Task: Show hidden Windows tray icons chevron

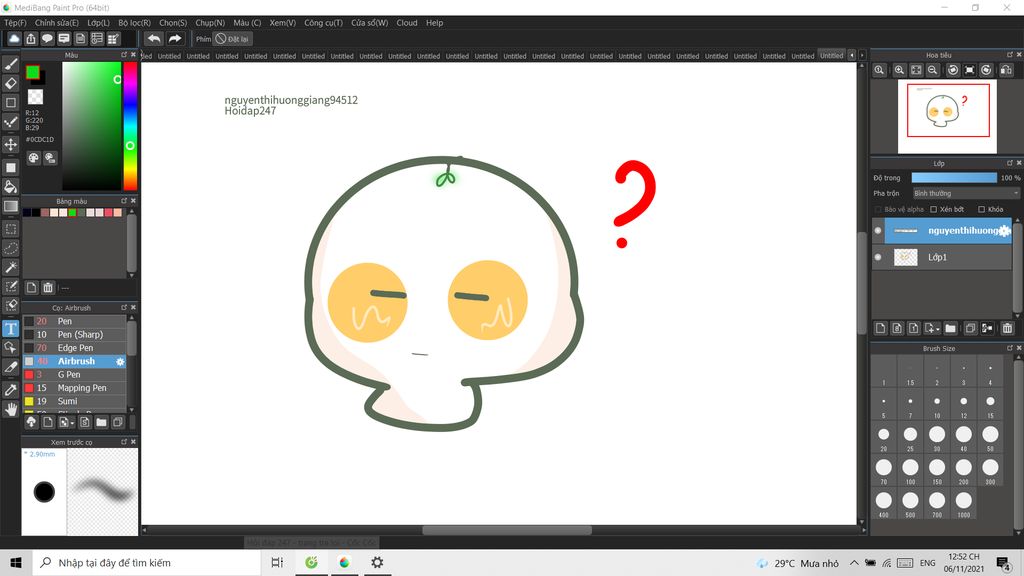Action: point(854,562)
